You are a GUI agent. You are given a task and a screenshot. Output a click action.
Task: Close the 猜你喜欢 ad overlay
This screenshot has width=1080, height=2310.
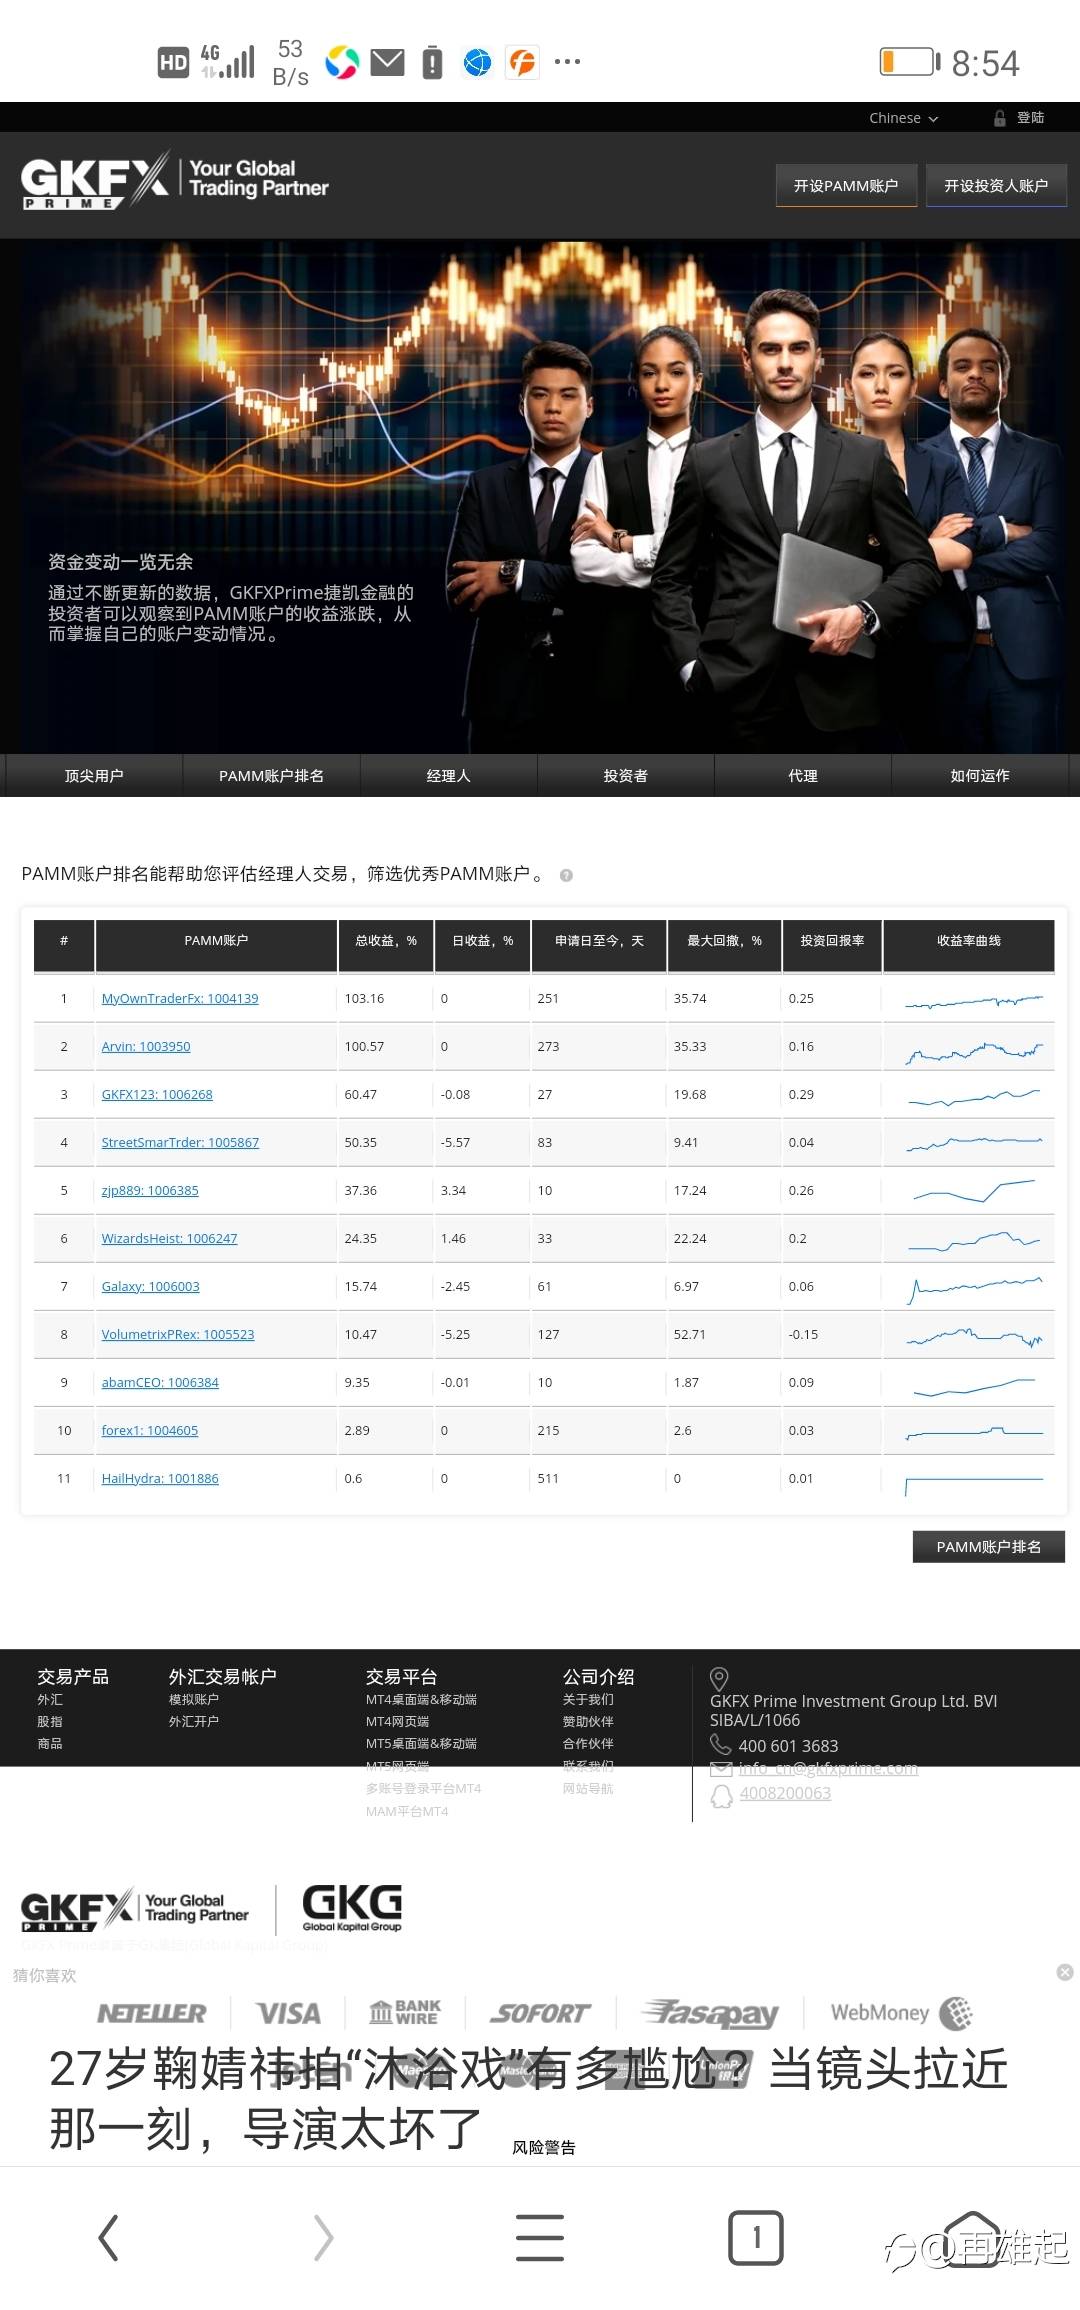tap(1065, 1972)
